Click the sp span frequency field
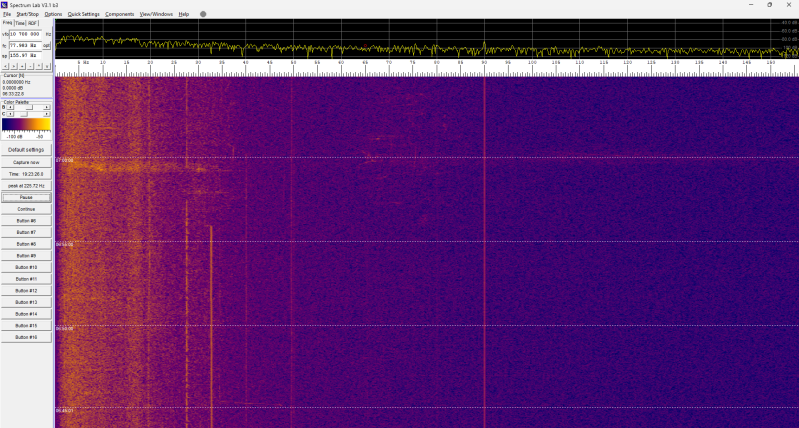Screen dimensions: 799x428 click(25, 56)
